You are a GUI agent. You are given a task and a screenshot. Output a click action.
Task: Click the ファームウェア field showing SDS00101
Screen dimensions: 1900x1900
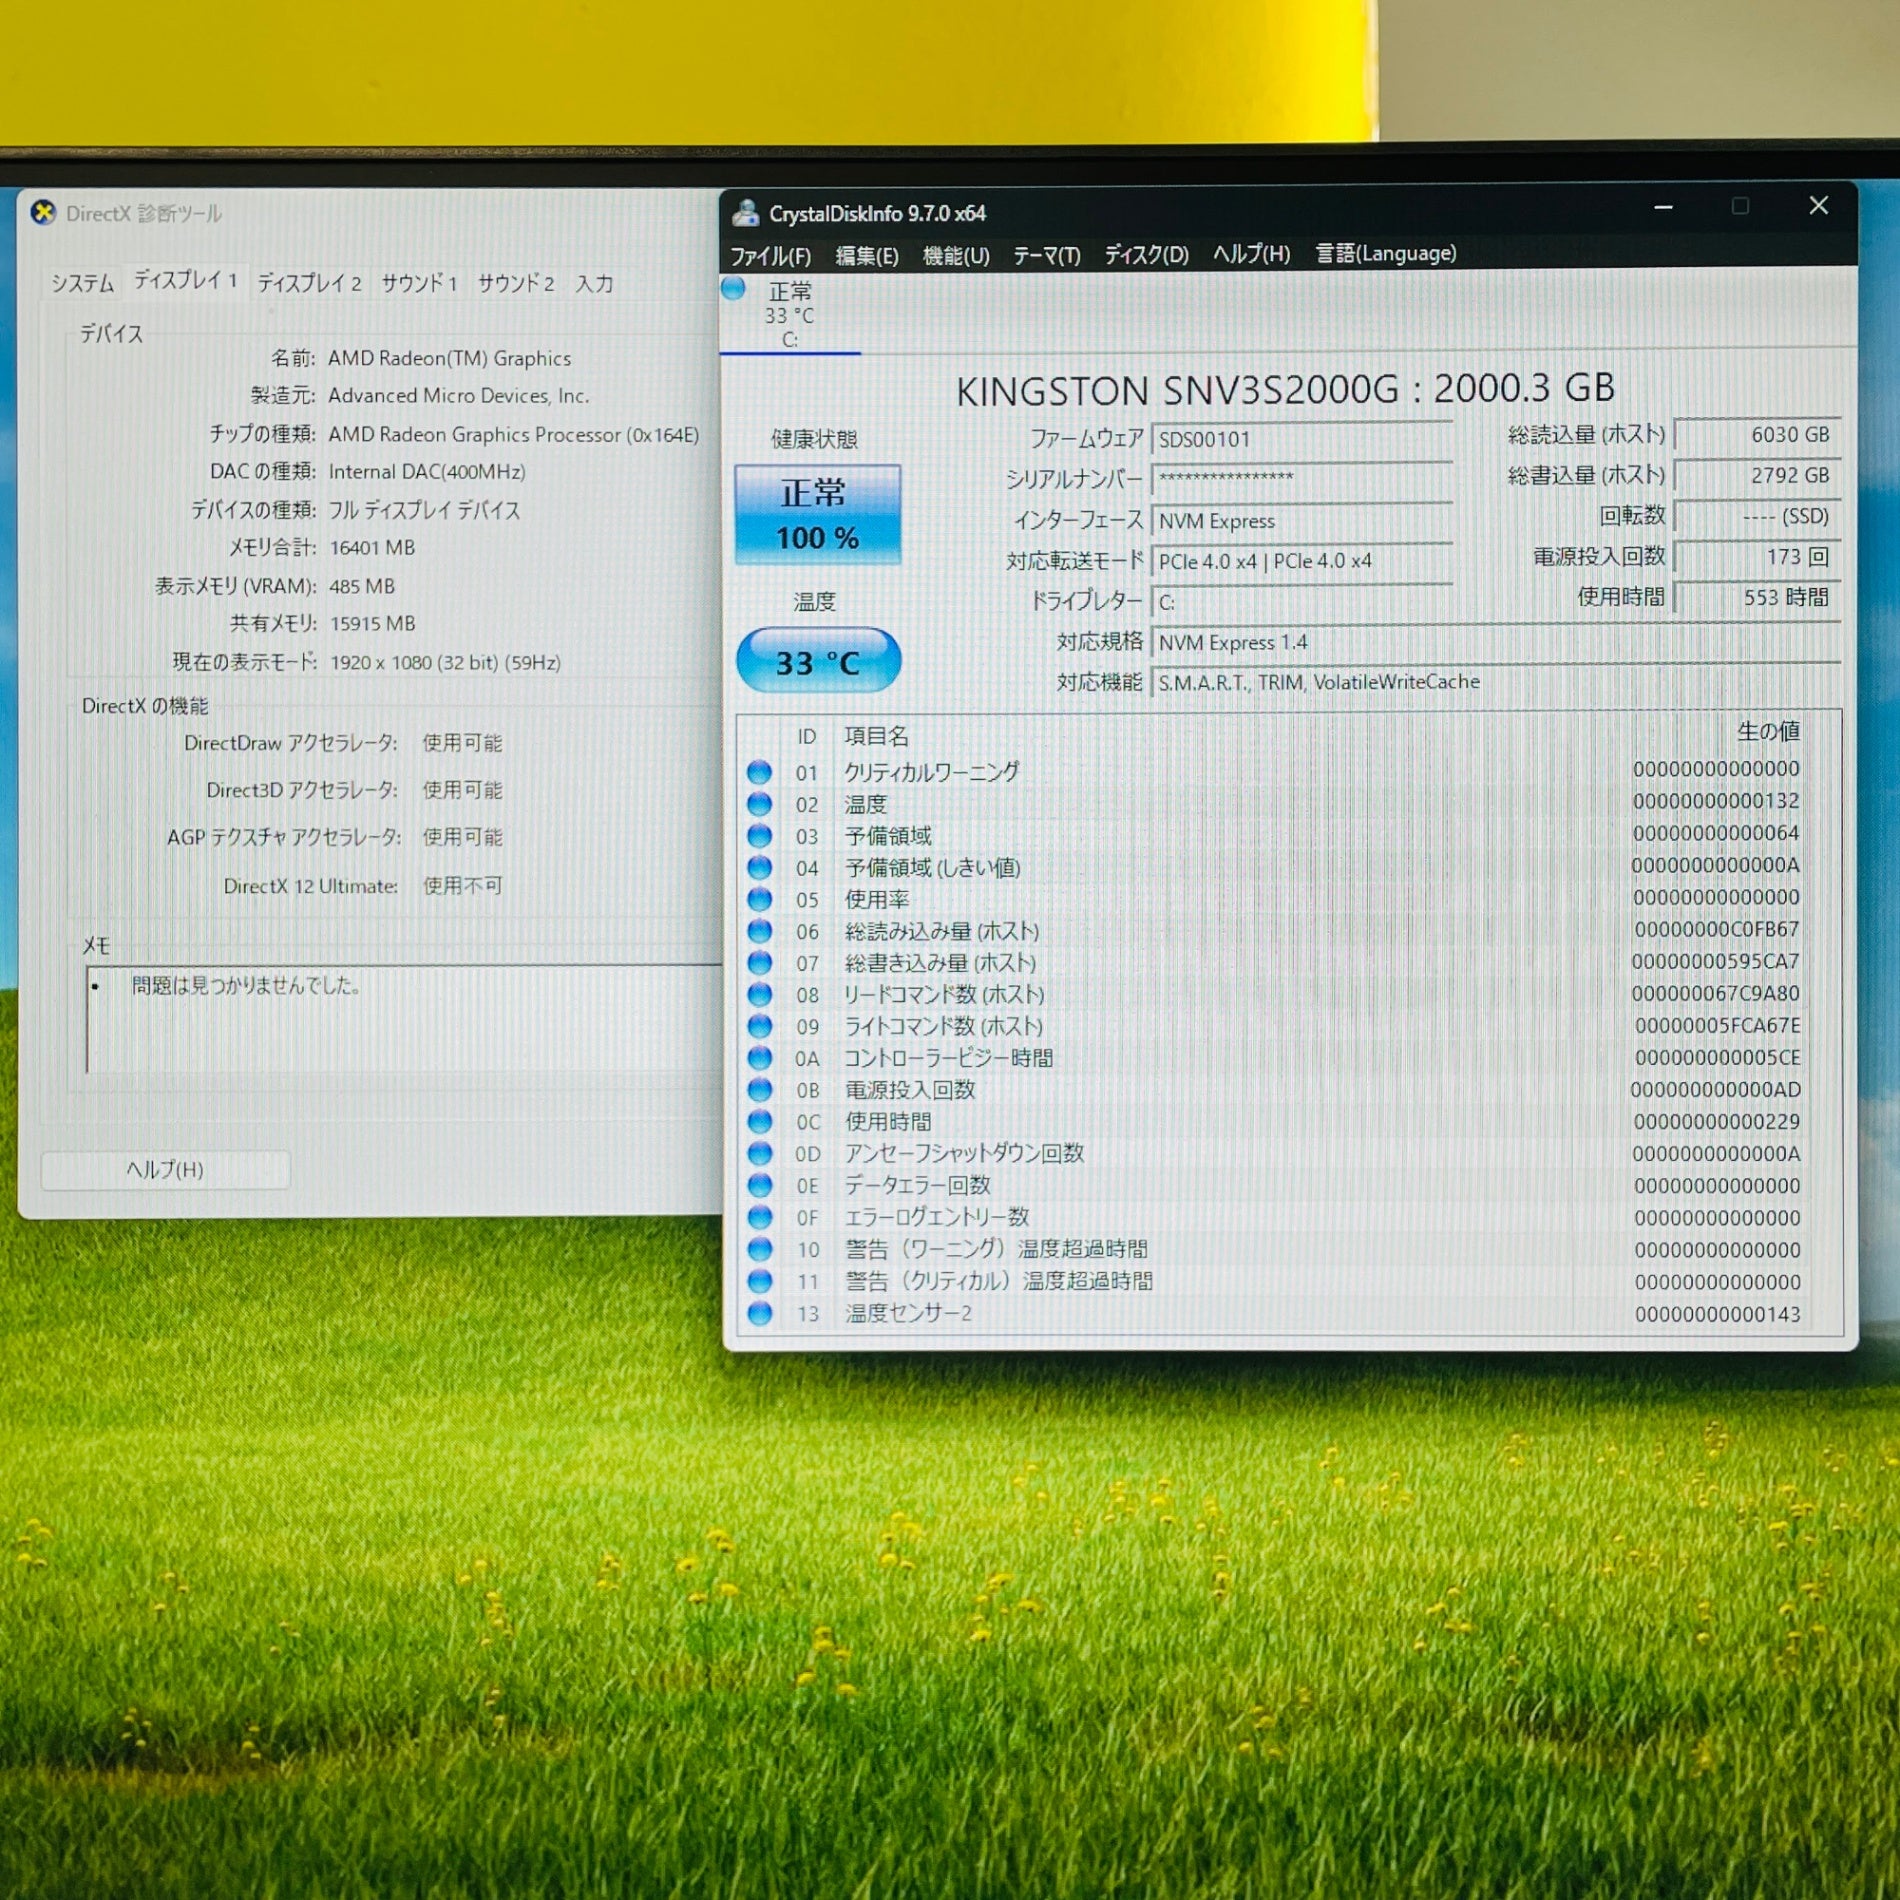coord(1300,440)
